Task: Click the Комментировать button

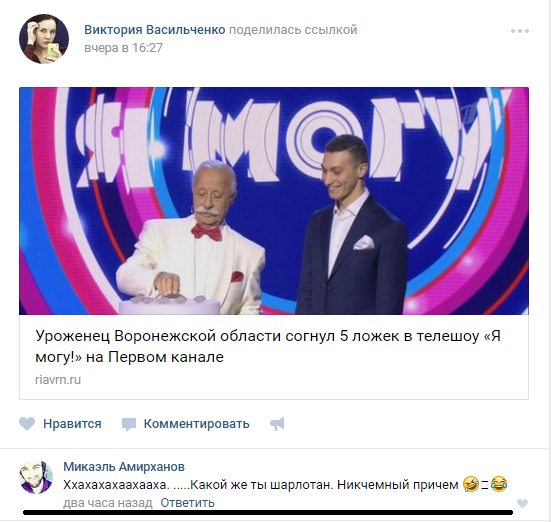Action: (x=196, y=424)
